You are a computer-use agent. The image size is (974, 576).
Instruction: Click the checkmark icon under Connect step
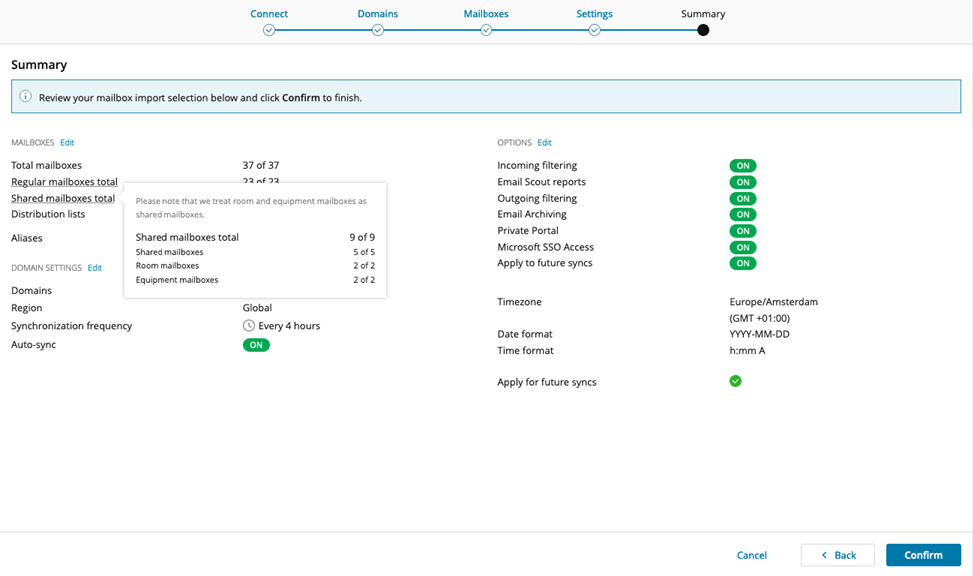[269, 30]
